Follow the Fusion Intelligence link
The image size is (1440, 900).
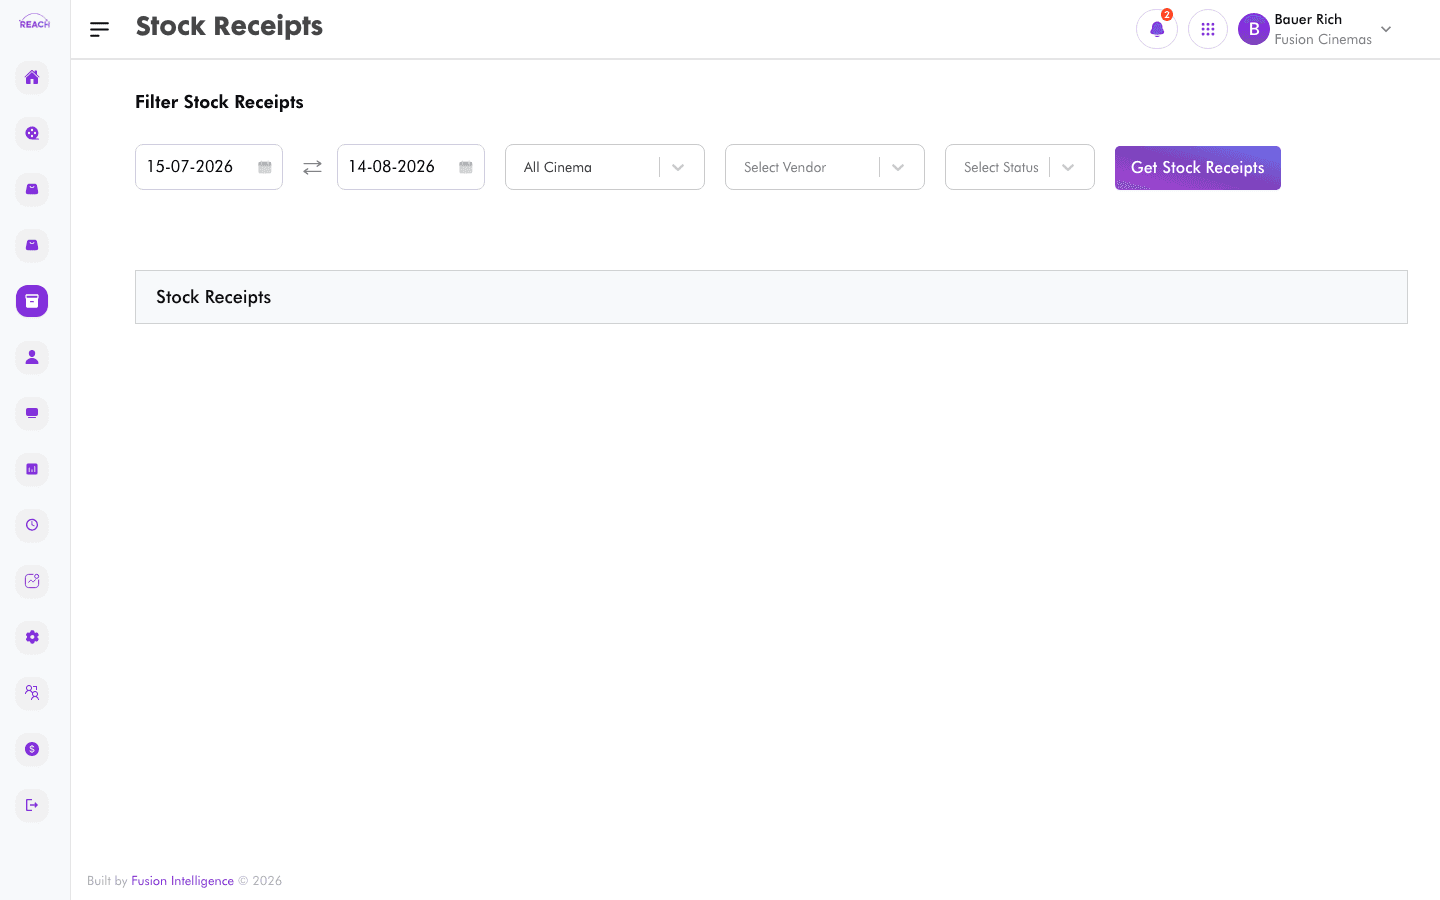pos(182,881)
